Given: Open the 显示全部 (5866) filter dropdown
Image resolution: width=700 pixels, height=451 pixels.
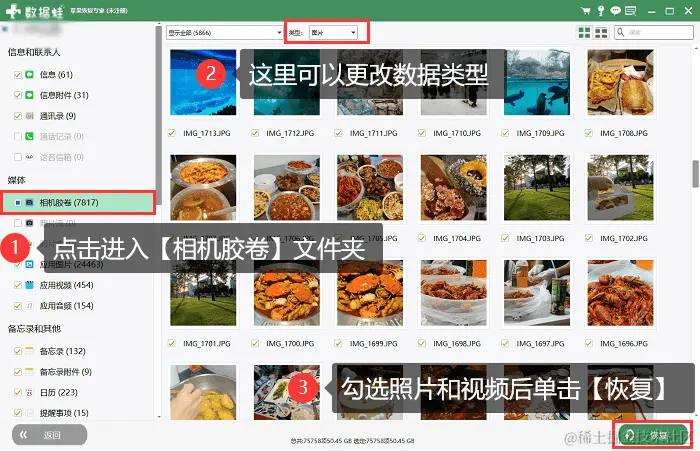Looking at the screenshot, I should point(225,33).
